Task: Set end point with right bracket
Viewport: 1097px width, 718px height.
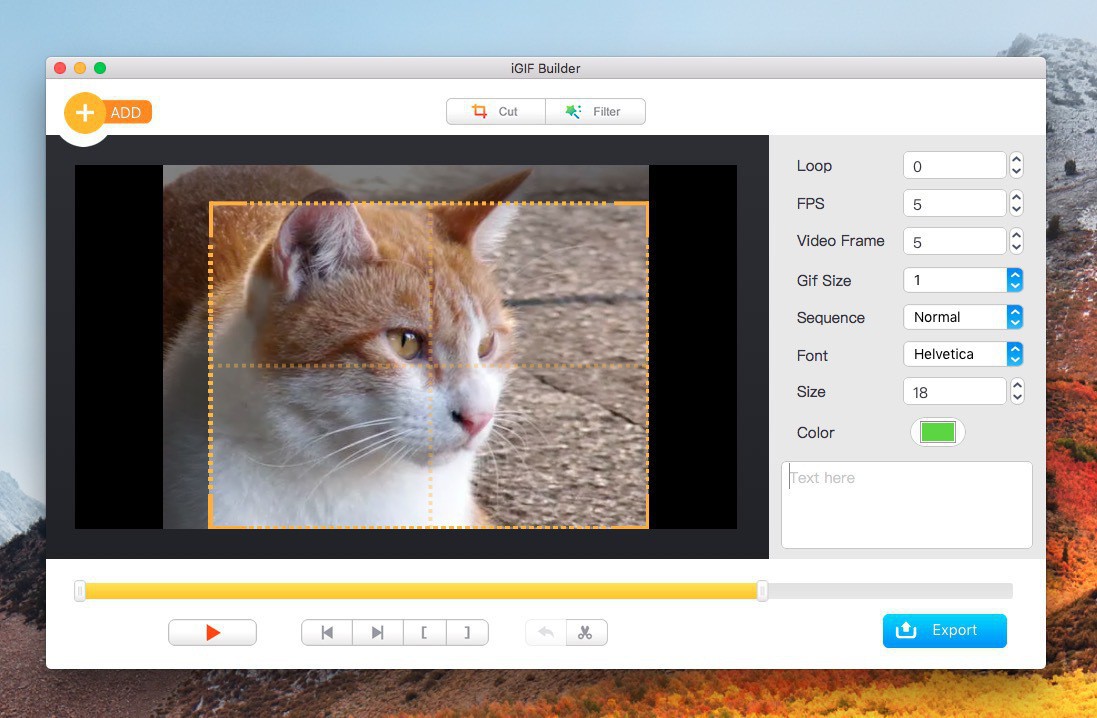Action: [465, 632]
